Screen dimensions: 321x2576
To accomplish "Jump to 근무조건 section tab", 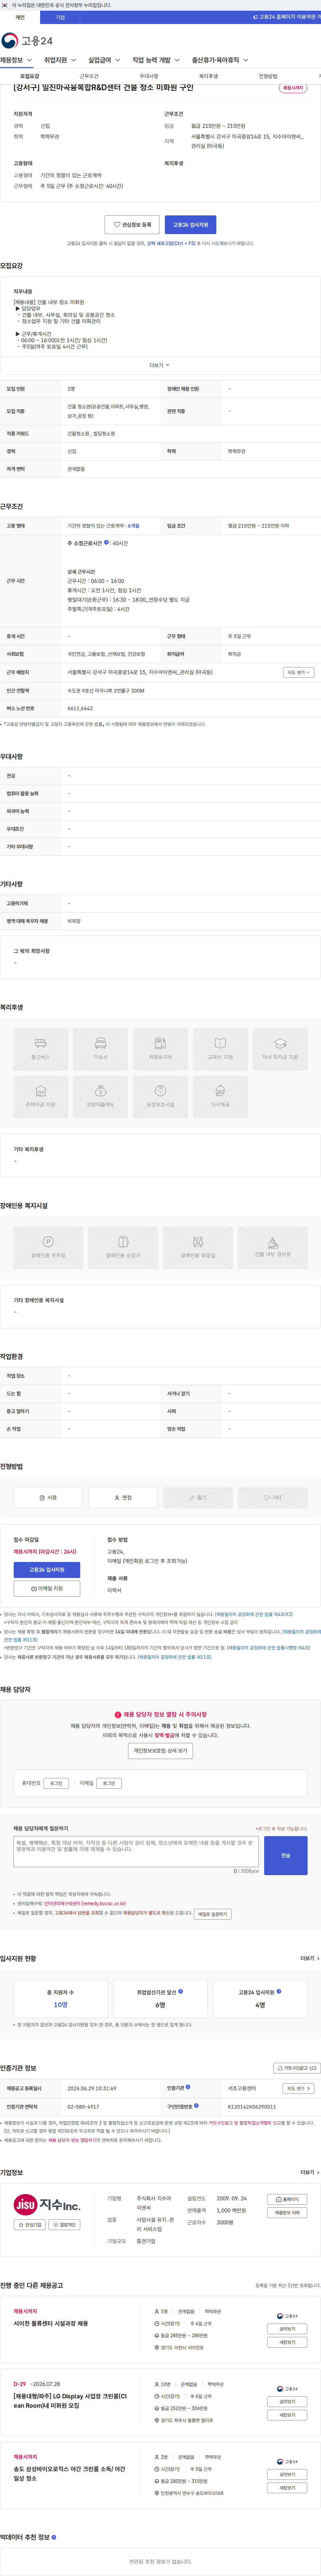I will pos(89,76).
